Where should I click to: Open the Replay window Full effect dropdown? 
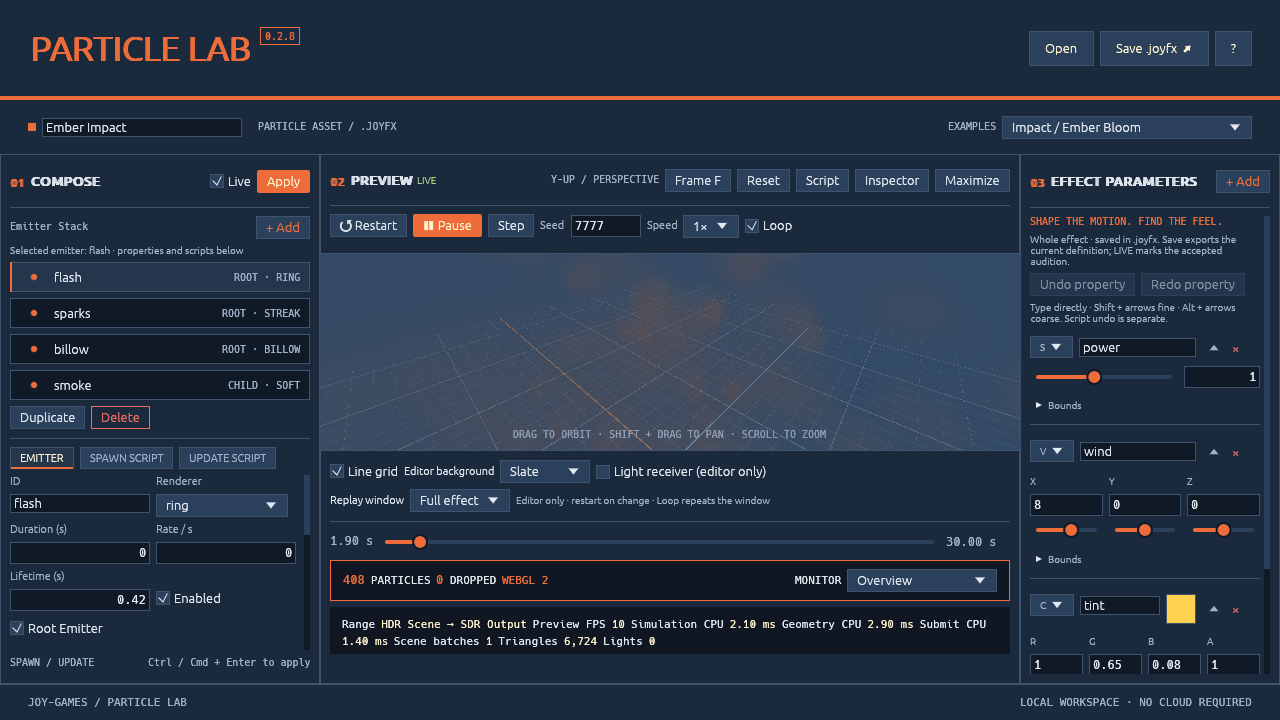(460, 500)
